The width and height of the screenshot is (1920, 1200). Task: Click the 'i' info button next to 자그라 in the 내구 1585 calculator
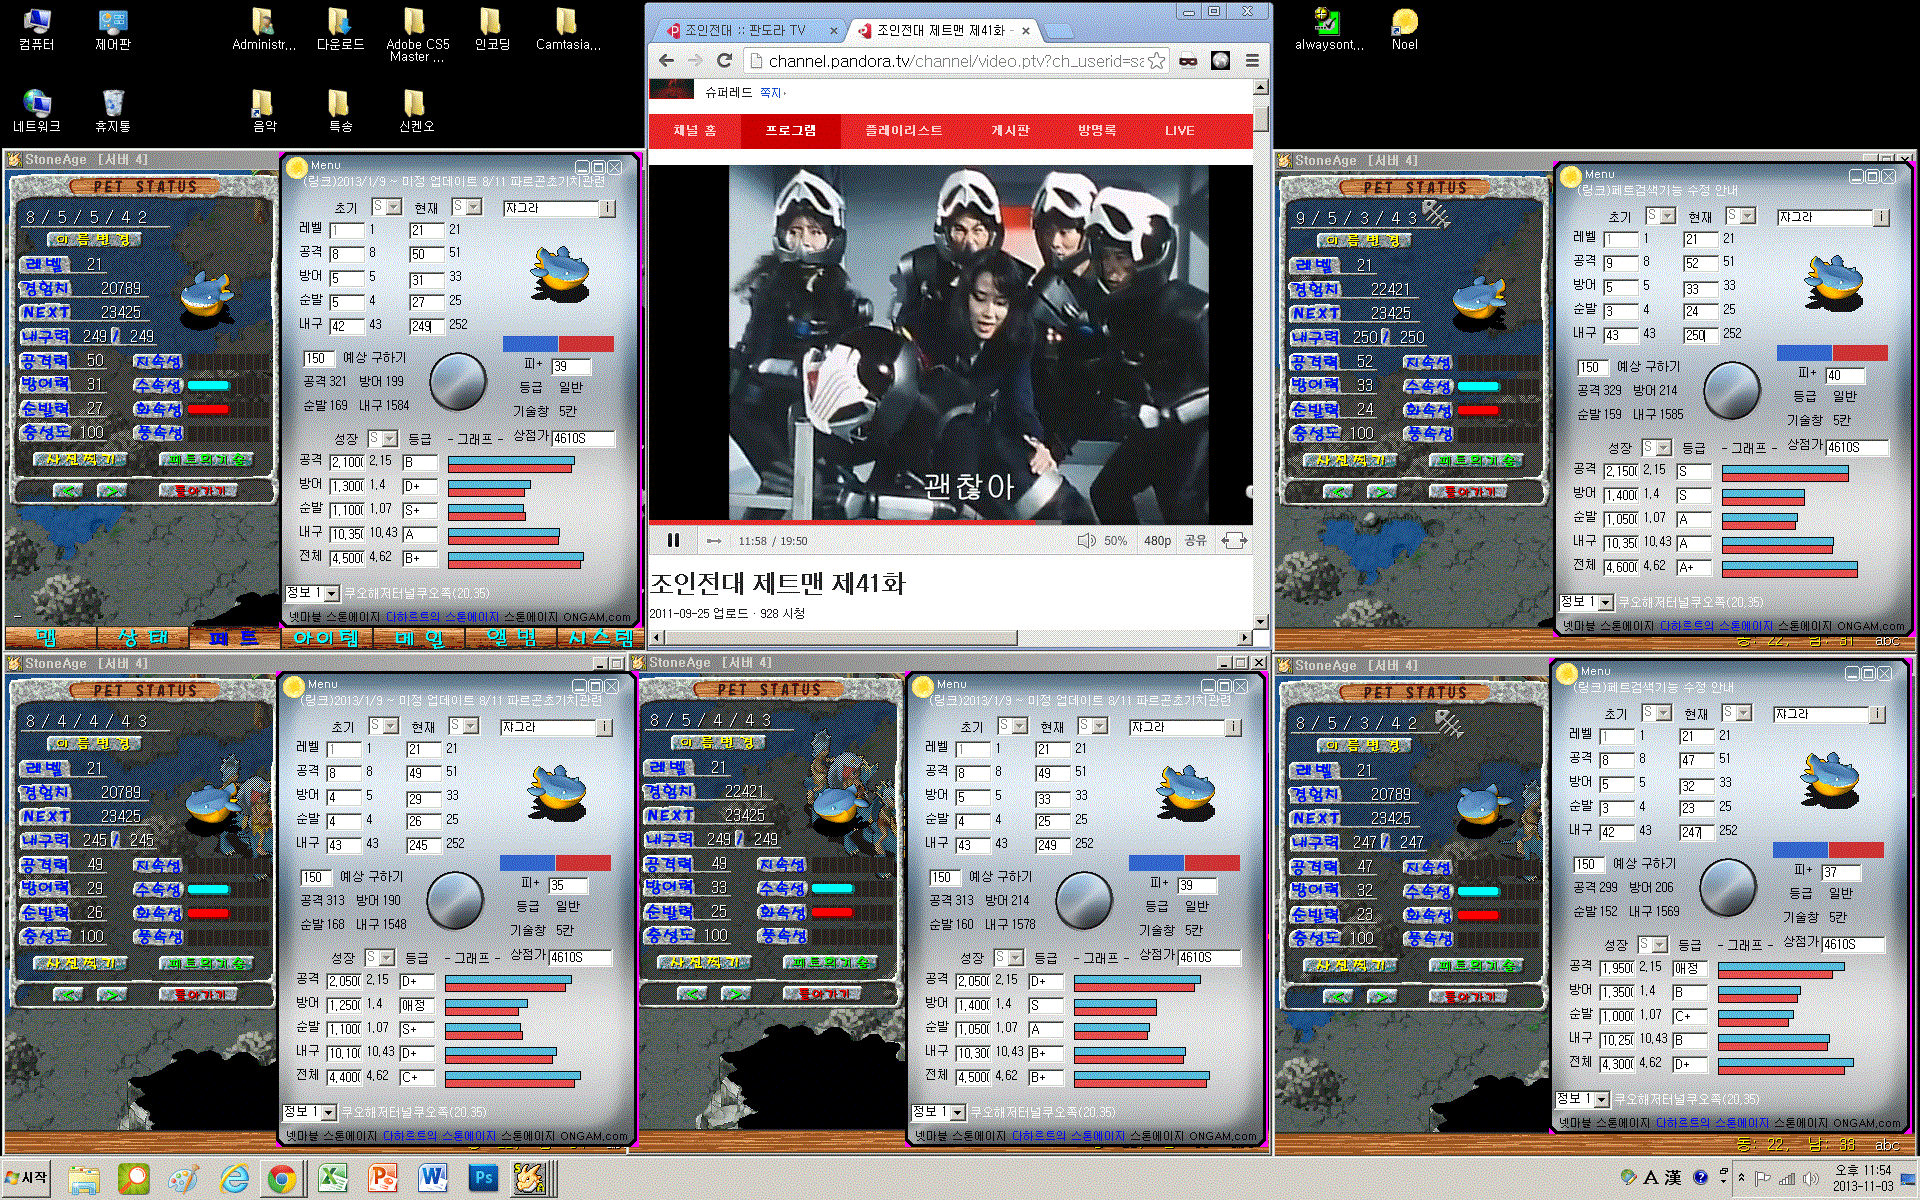tap(1880, 217)
